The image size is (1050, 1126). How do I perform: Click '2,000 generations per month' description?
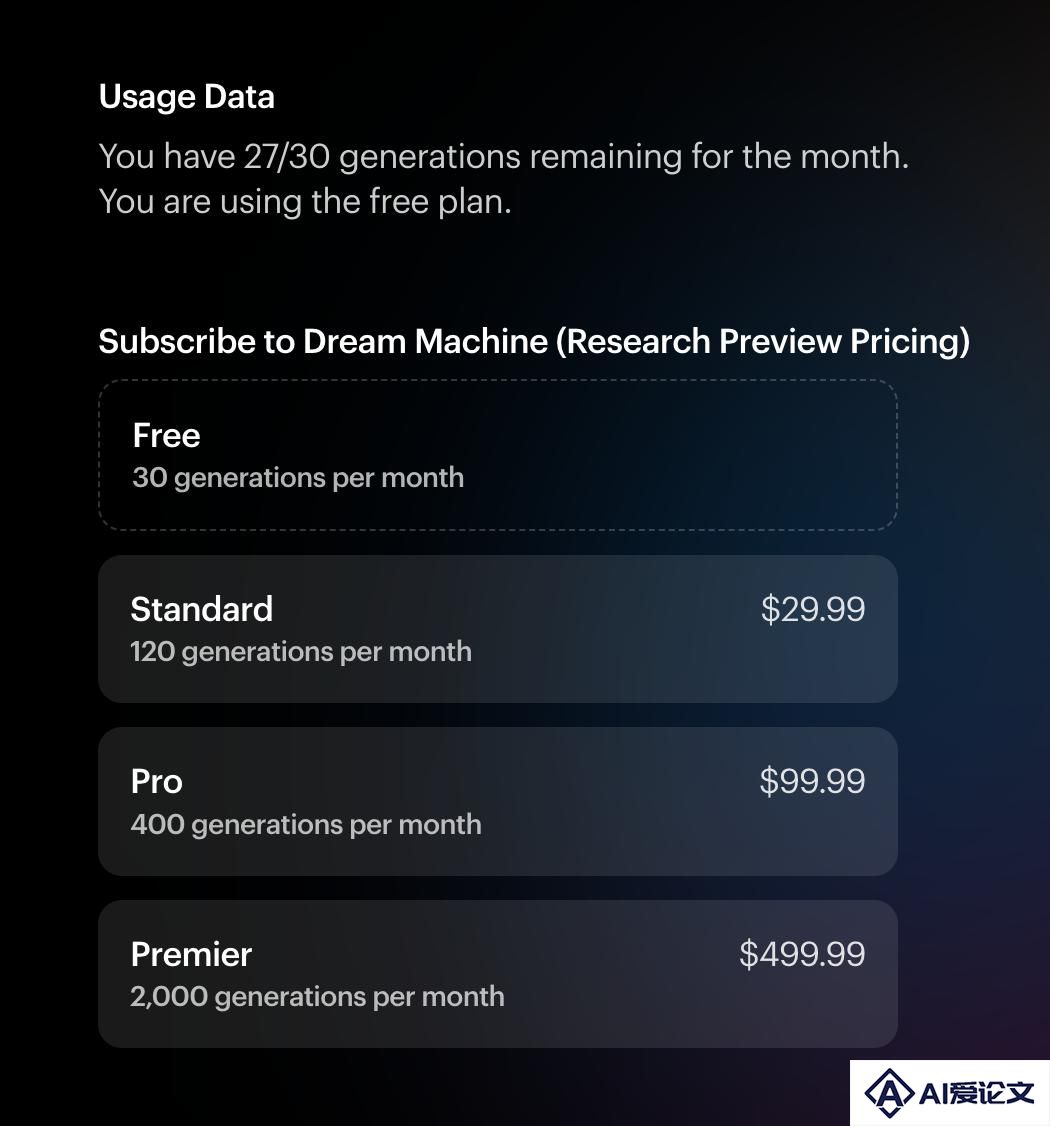(317, 997)
